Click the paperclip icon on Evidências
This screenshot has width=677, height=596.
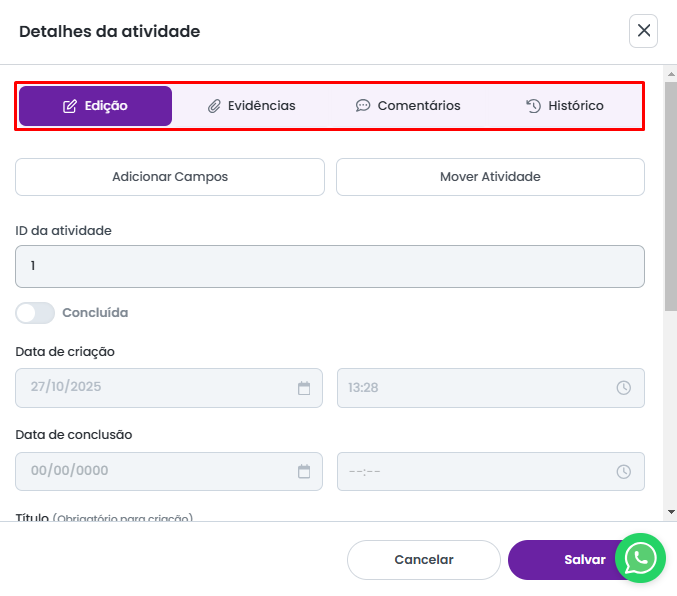[214, 106]
